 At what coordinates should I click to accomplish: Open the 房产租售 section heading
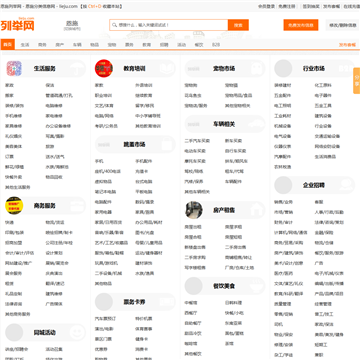(224, 210)
